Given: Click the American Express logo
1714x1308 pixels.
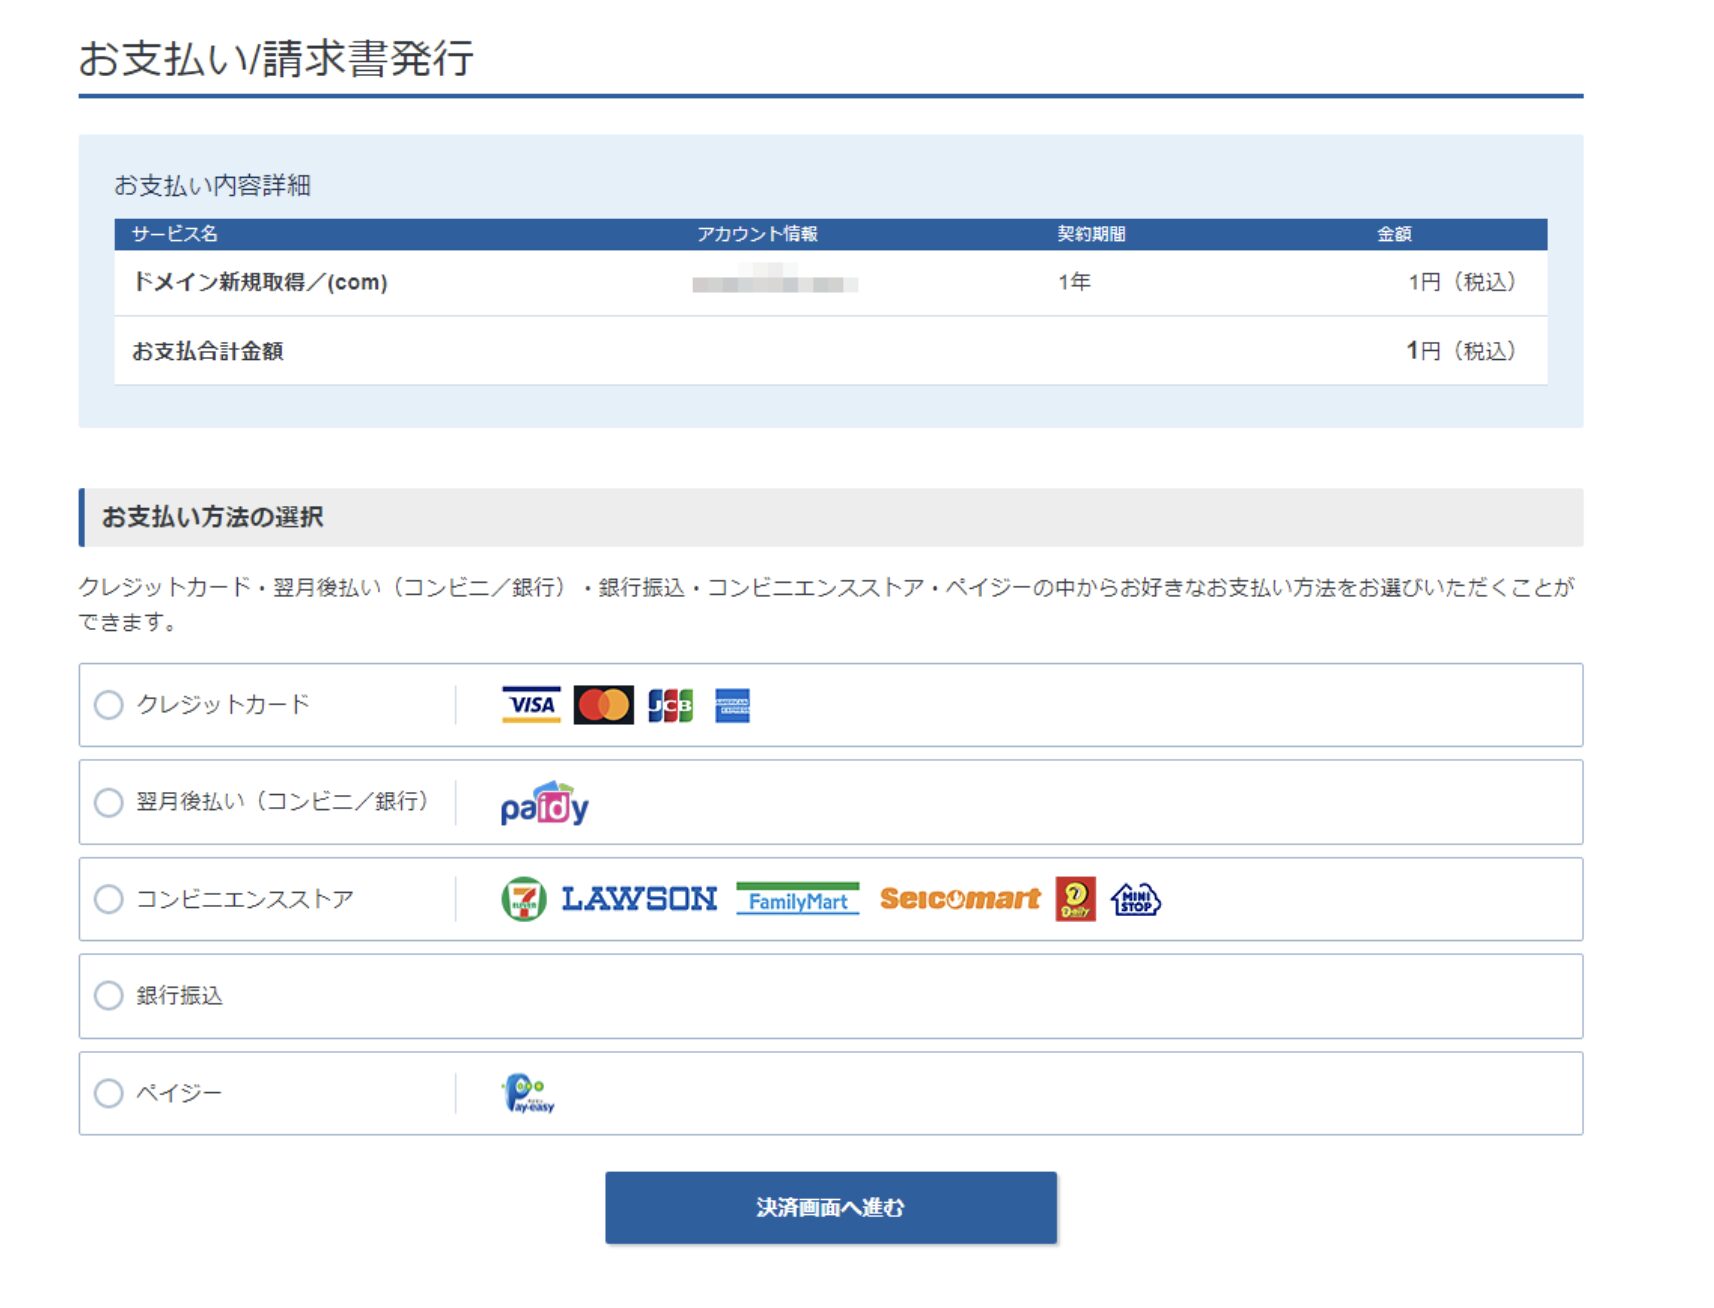Looking at the screenshot, I should (732, 705).
